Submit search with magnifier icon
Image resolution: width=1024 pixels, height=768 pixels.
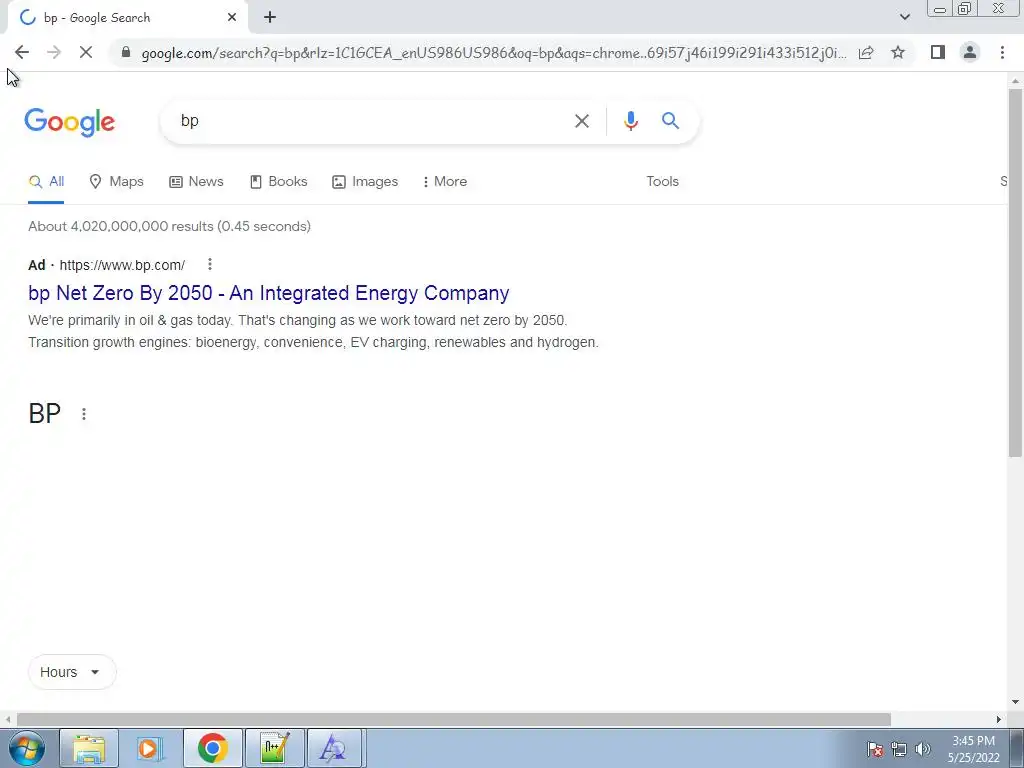coord(670,120)
